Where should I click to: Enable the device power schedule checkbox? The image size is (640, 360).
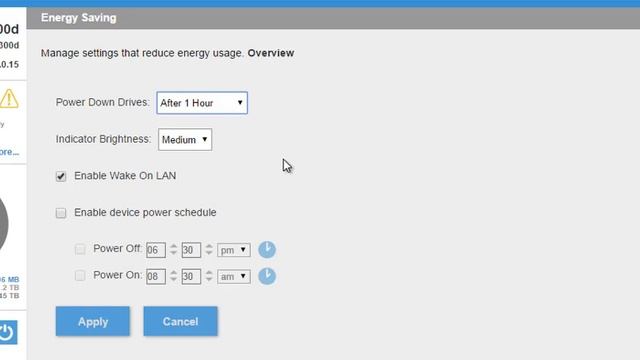pyautogui.click(x=61, y=213)
